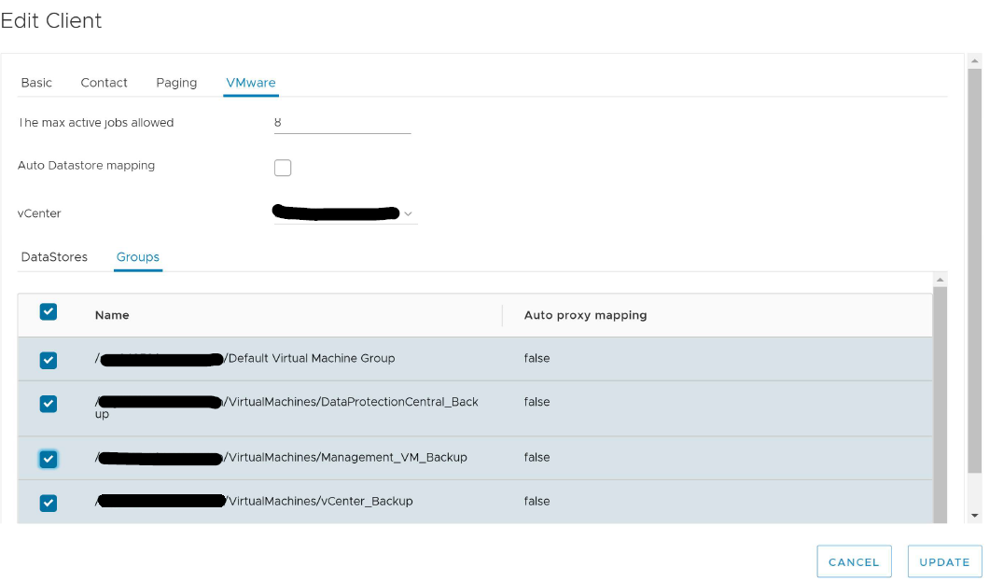Image resolution: width=987 pixels, height=582 pixels.
Task: Switch to the DataStores tab
Action: click(54, 257)
